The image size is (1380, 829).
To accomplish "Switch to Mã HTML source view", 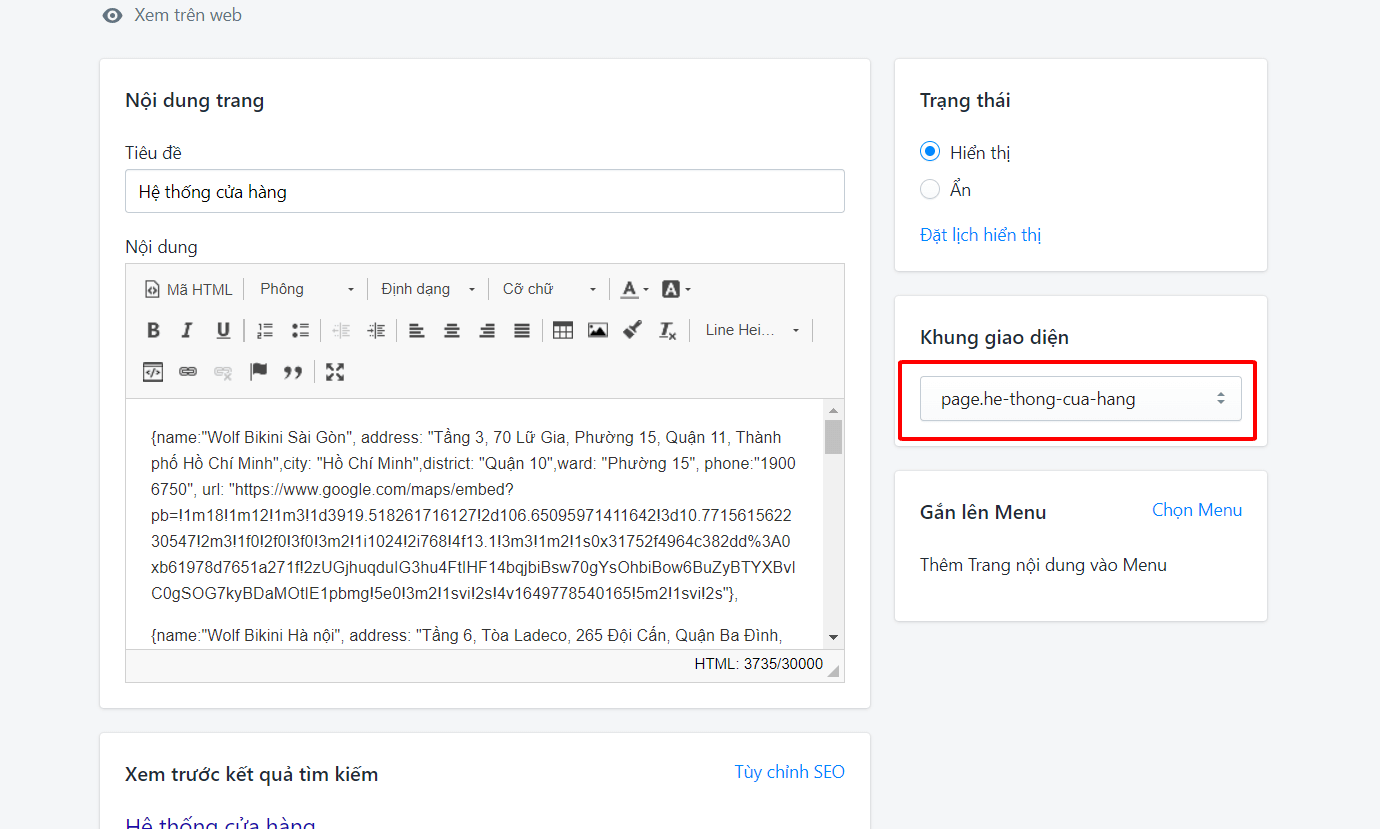I will point(188,289).
